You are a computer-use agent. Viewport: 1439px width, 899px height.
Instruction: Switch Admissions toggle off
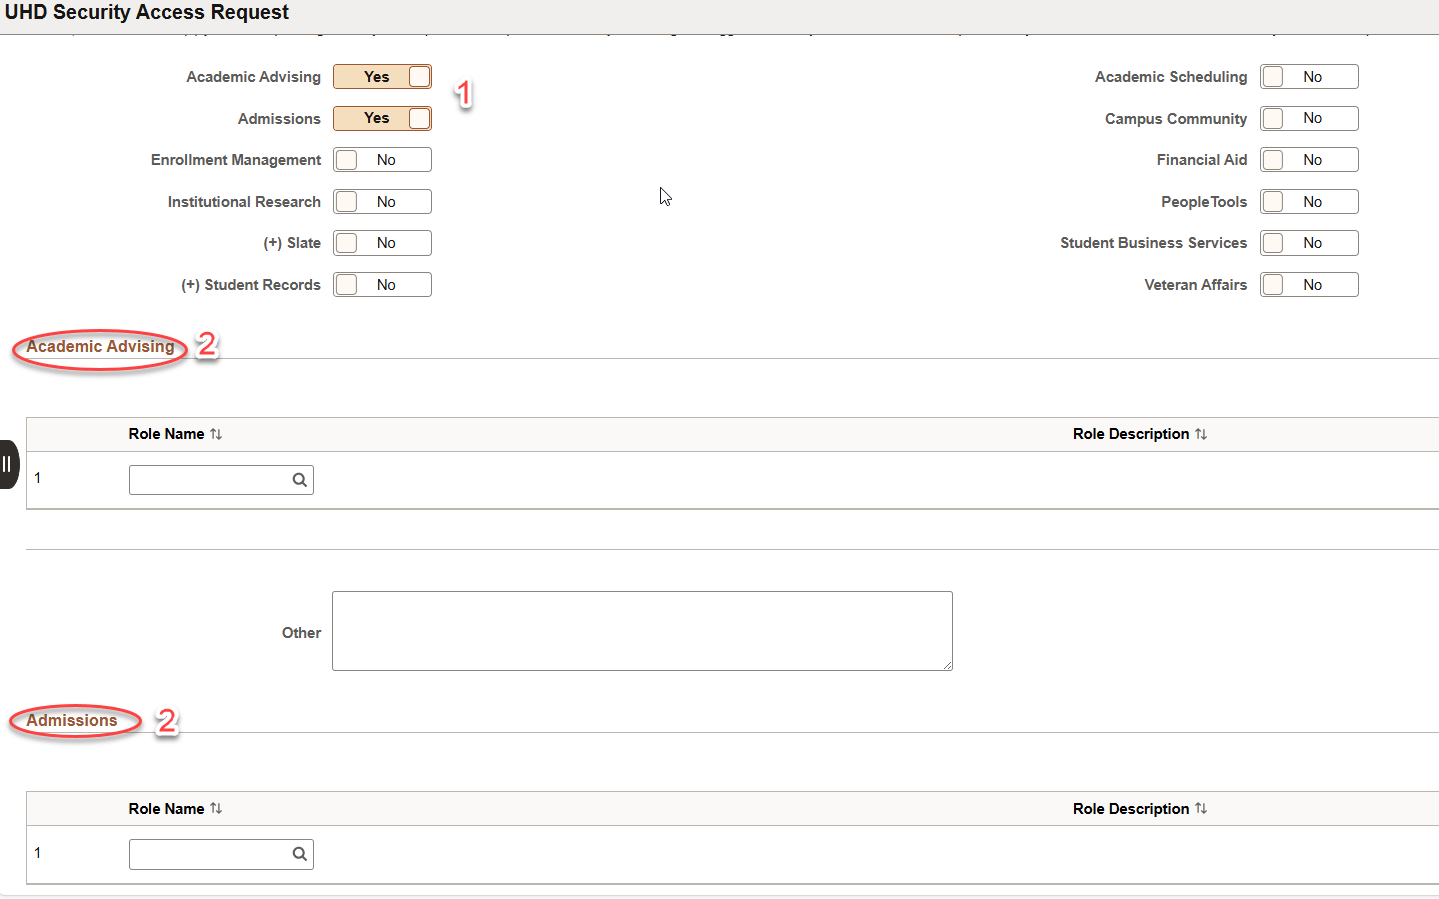pos(382,118)
